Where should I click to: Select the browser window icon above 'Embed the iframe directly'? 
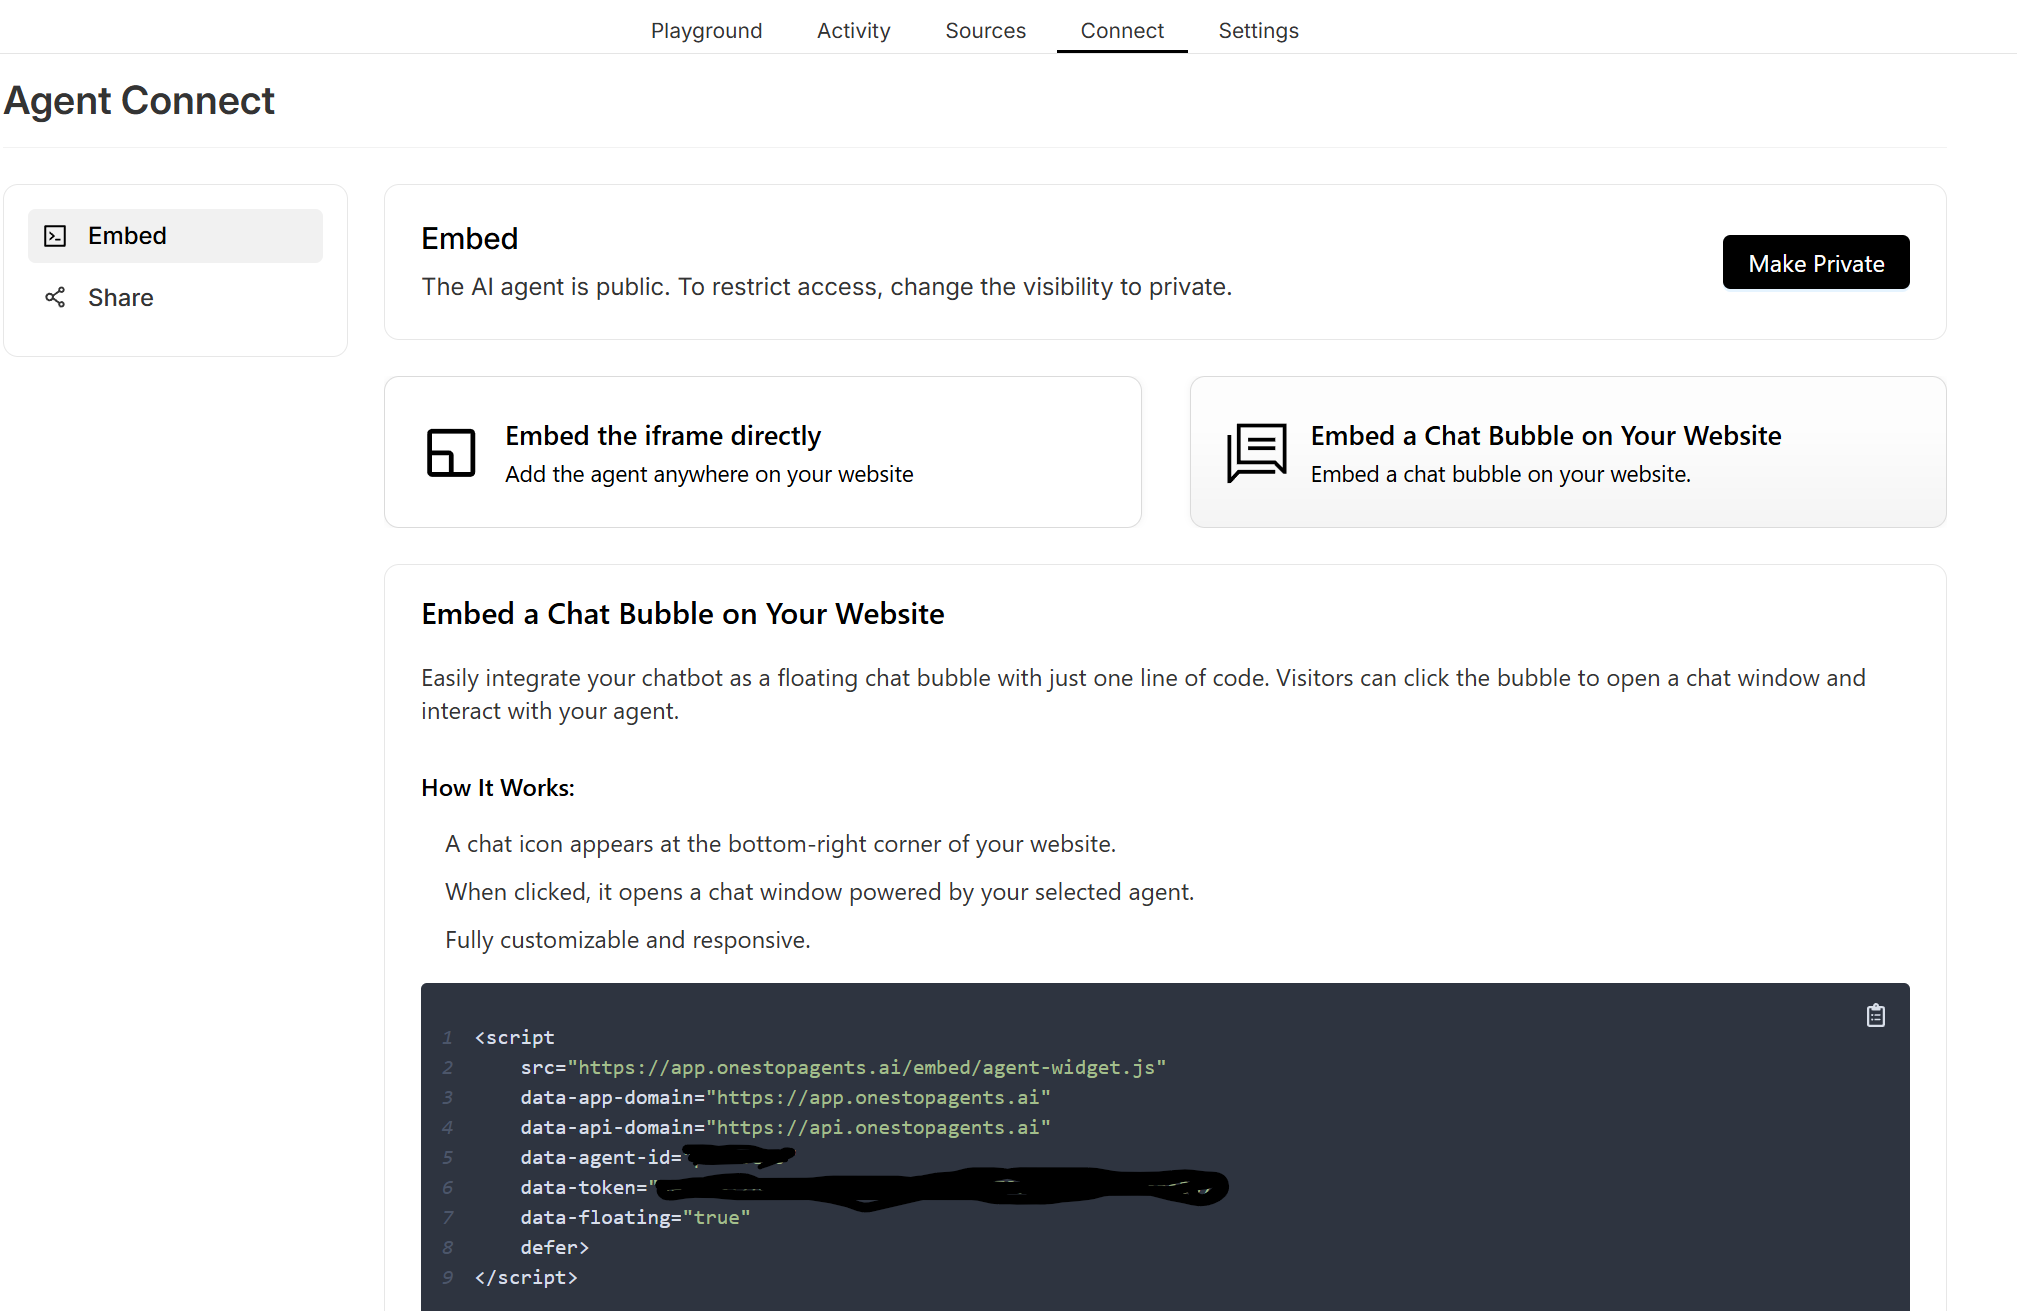tap(449, 452)
